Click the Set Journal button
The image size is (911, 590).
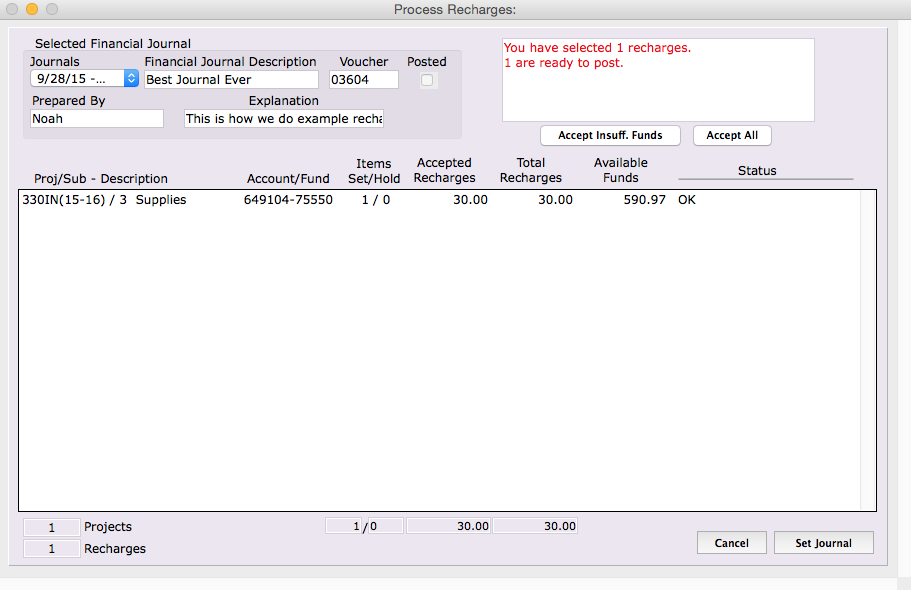[823, 543]
